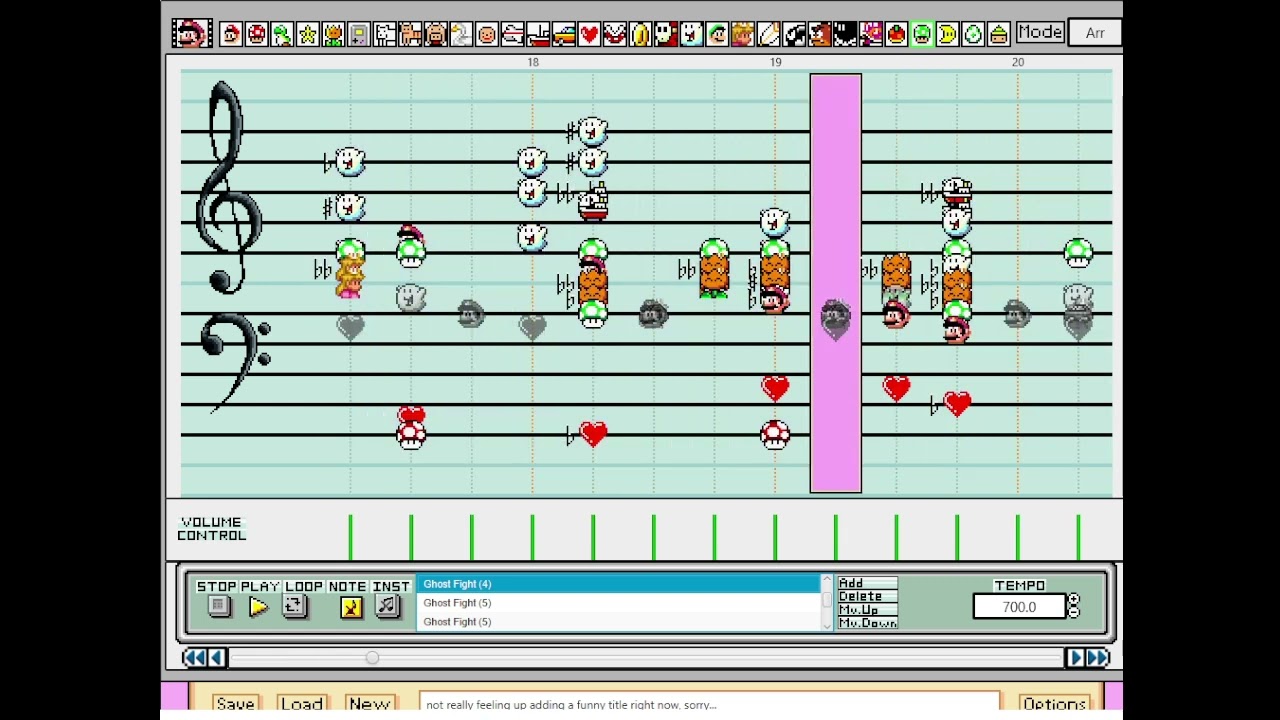Select the Game Boy instrument
This screenshot has width=1280, height=720.
click(359, 35)
